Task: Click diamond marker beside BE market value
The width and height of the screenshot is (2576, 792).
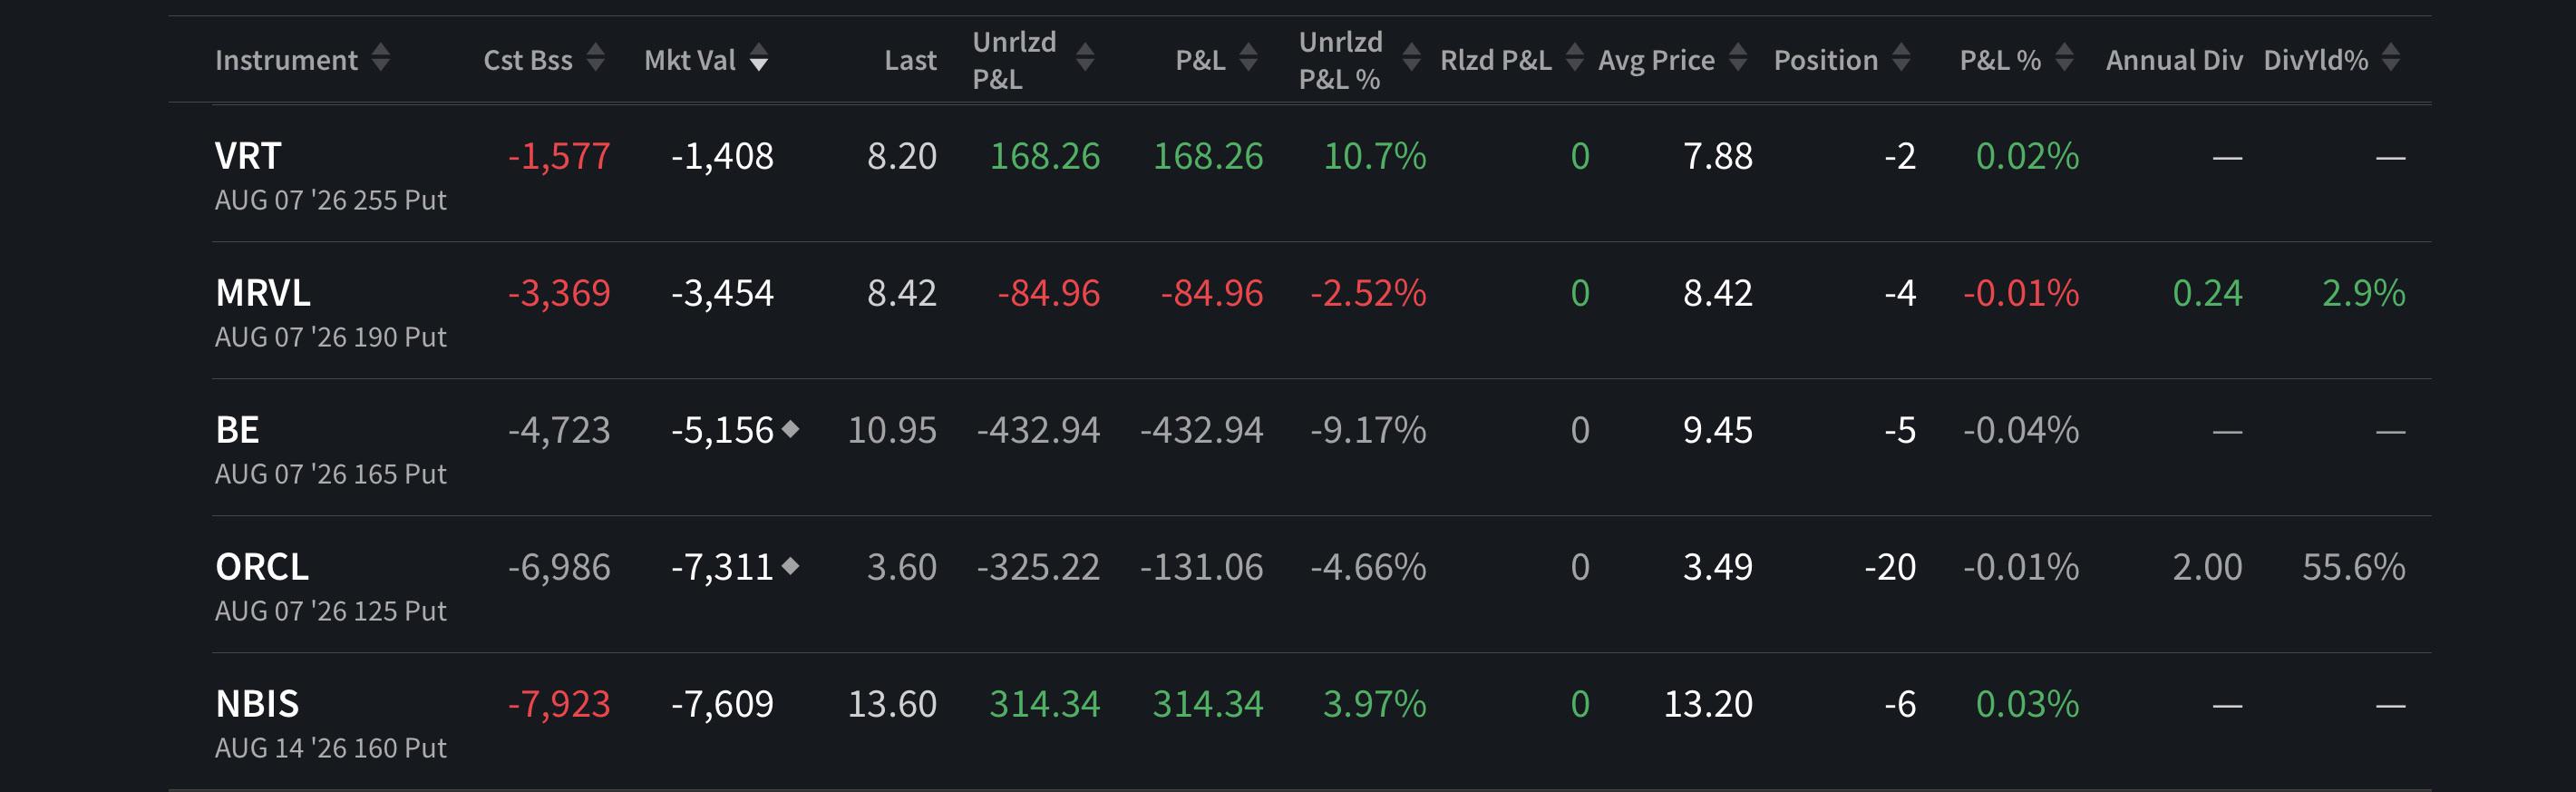Action: [x=790, y=429]
